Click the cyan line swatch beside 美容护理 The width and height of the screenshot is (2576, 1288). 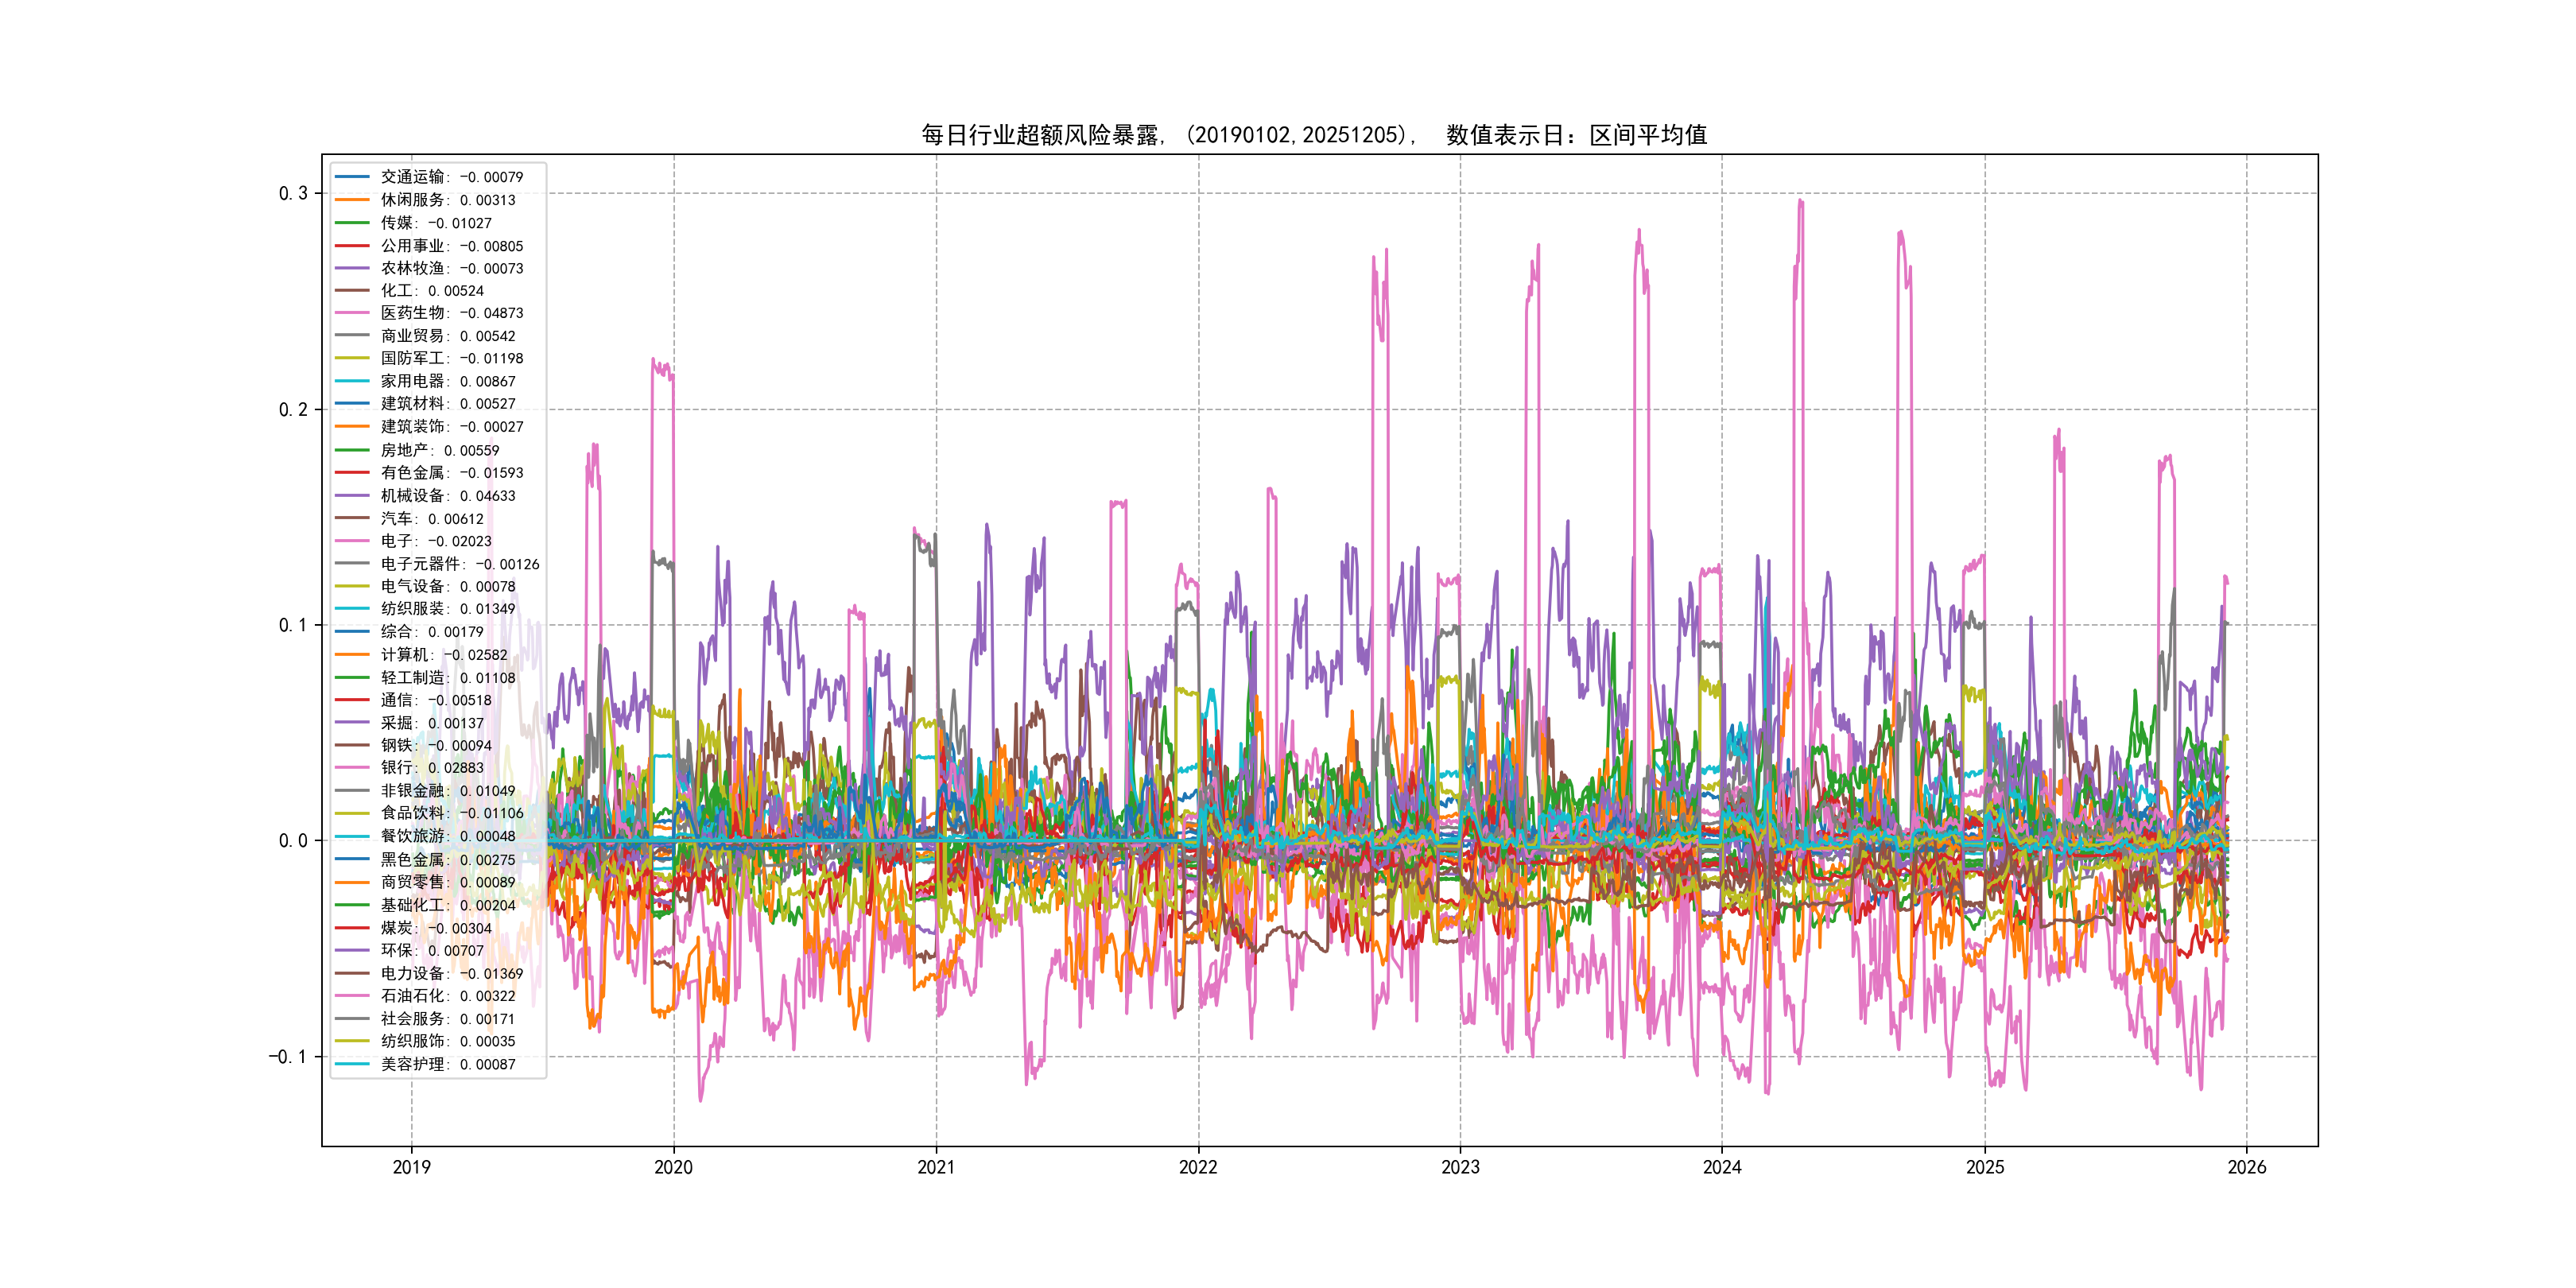point(352,1064)
